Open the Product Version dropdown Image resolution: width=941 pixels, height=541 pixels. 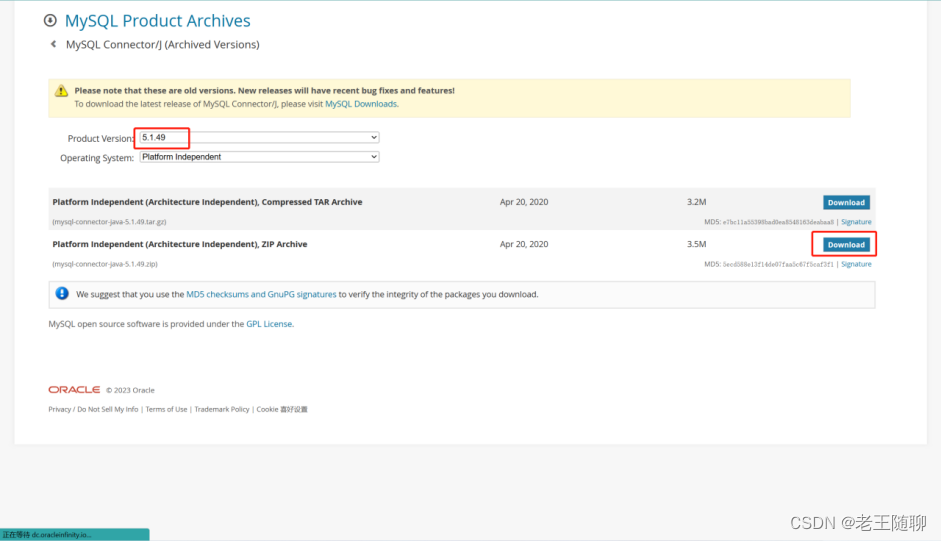coord(260,137)
